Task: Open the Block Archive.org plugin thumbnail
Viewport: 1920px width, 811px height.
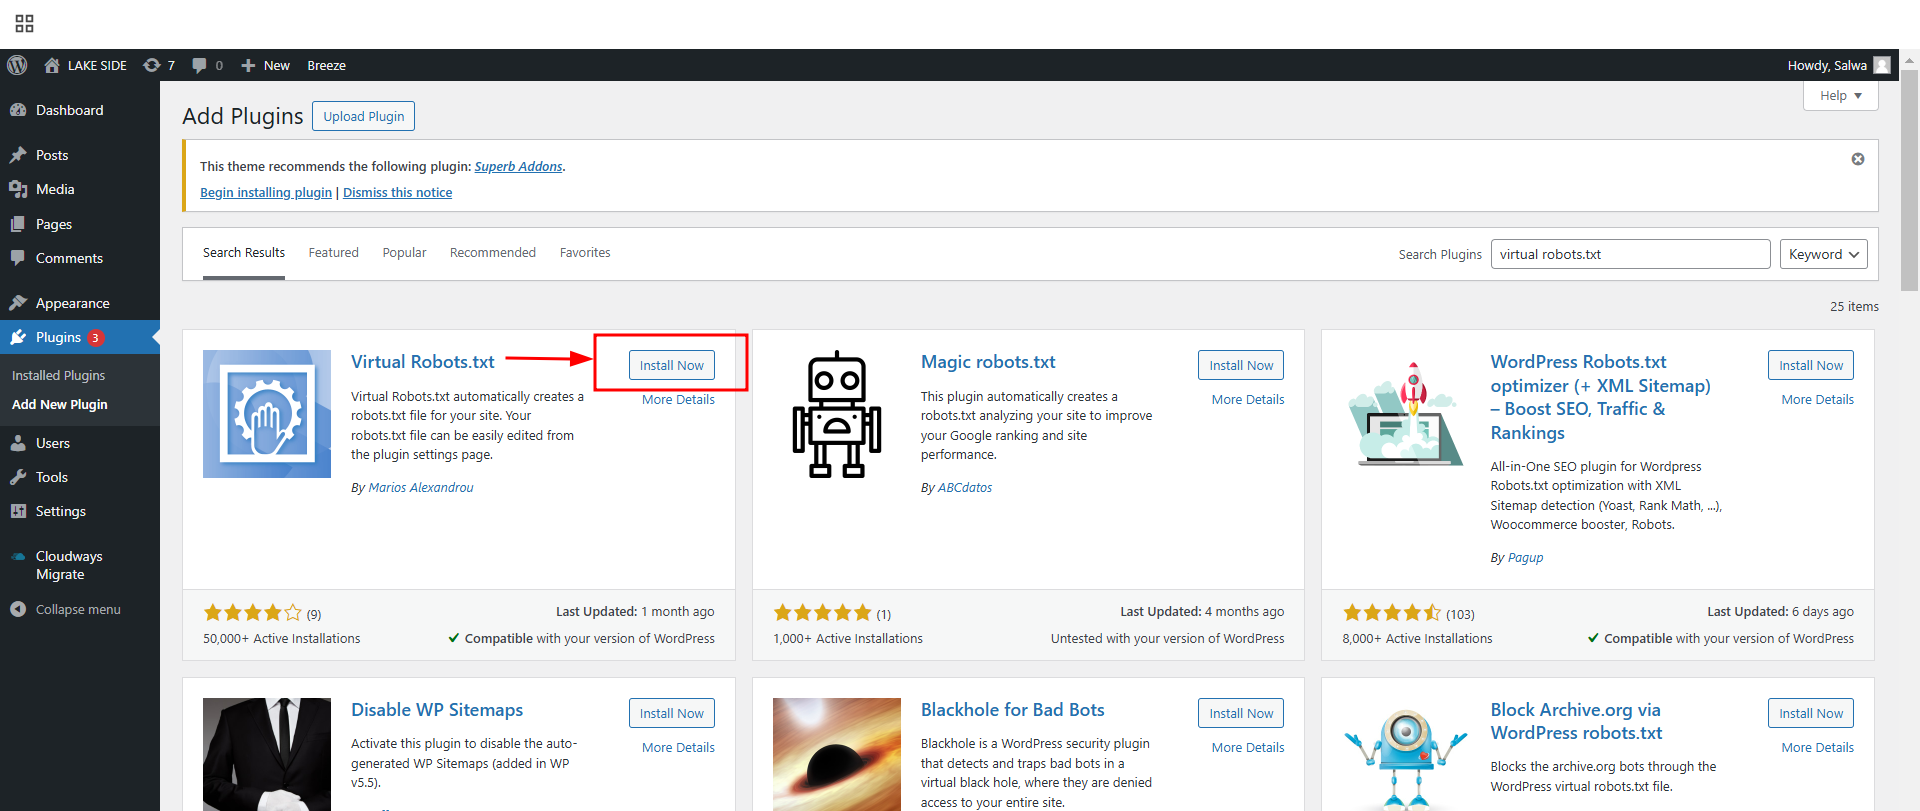Action: 1406,754
